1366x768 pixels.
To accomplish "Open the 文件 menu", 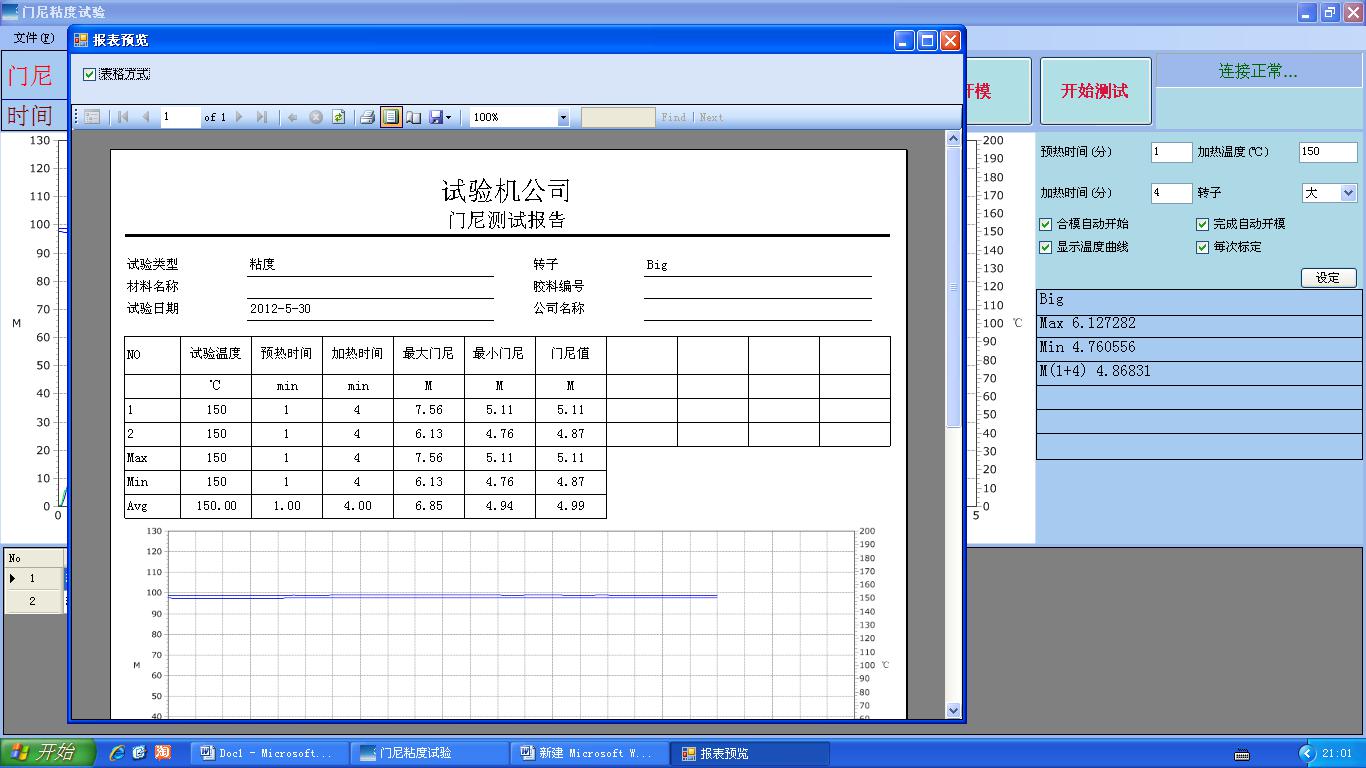I will (33, 38).
